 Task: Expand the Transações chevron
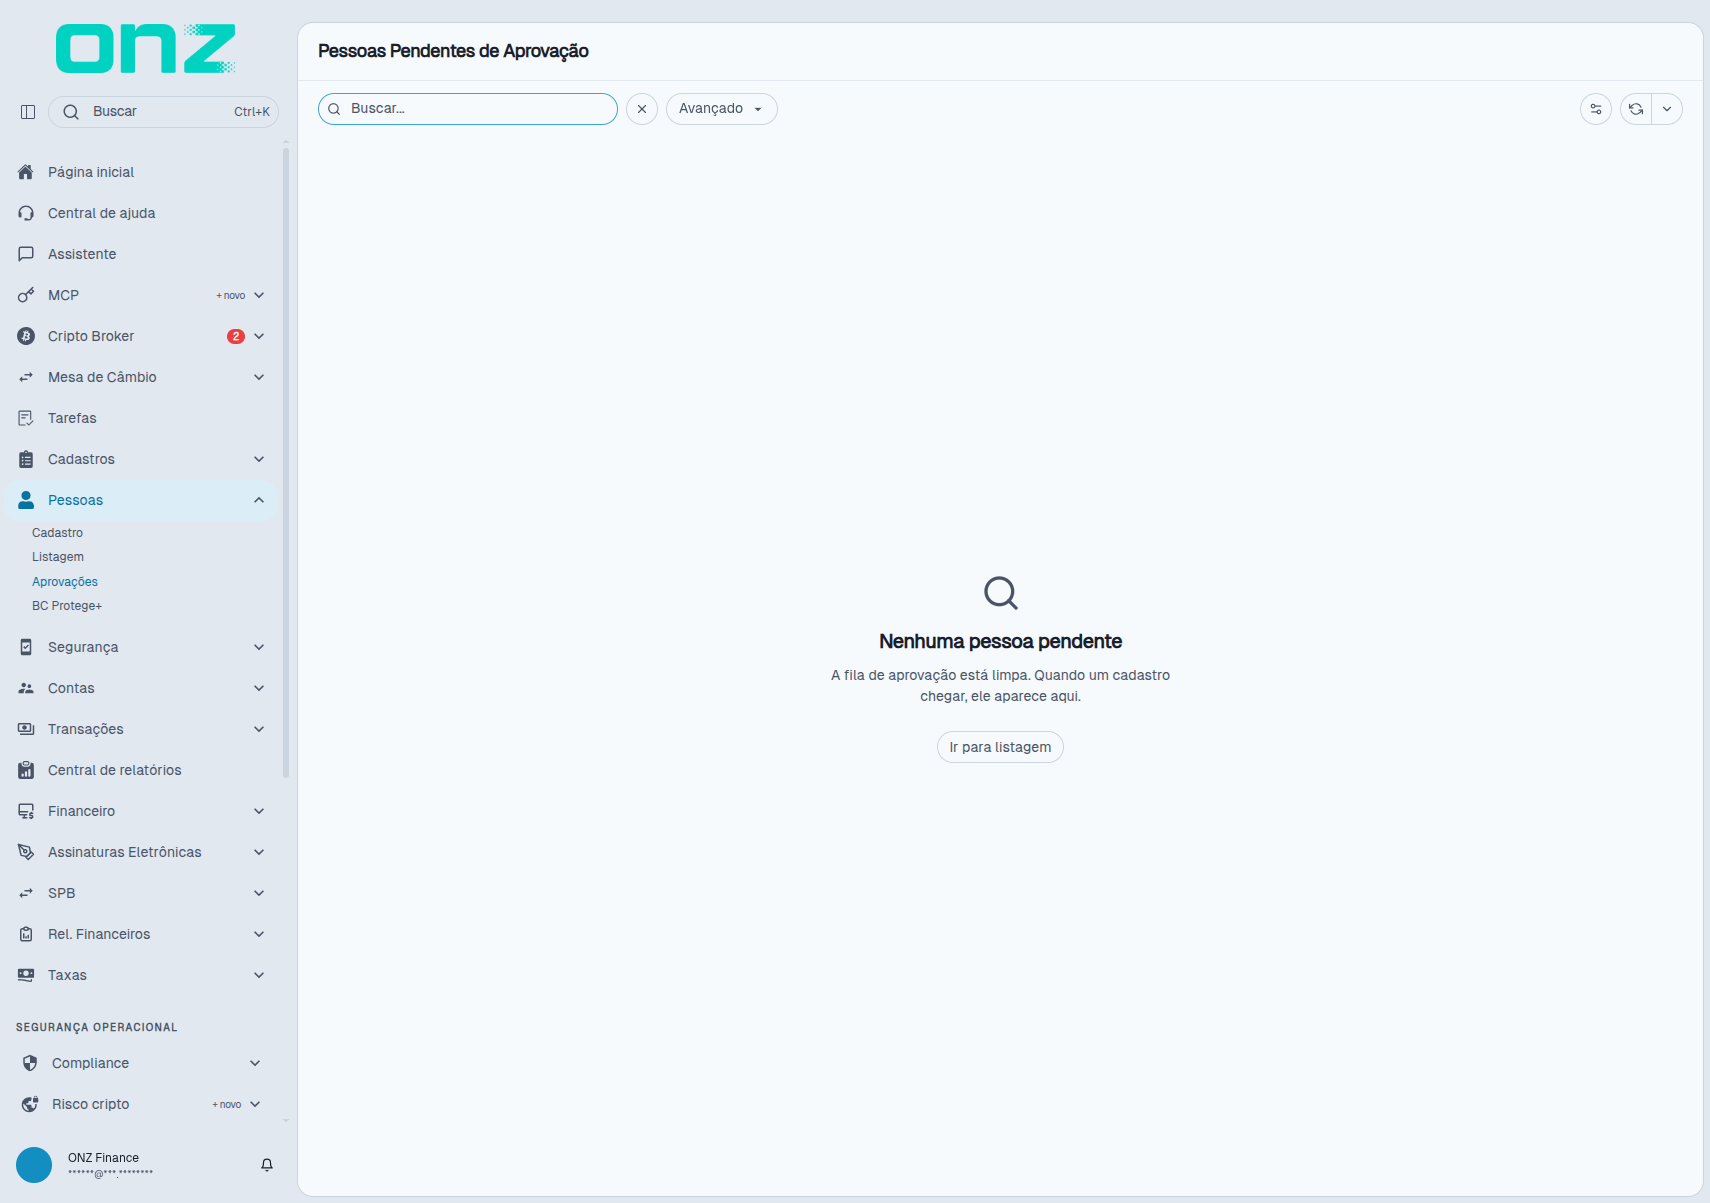(x=259, y=729)
